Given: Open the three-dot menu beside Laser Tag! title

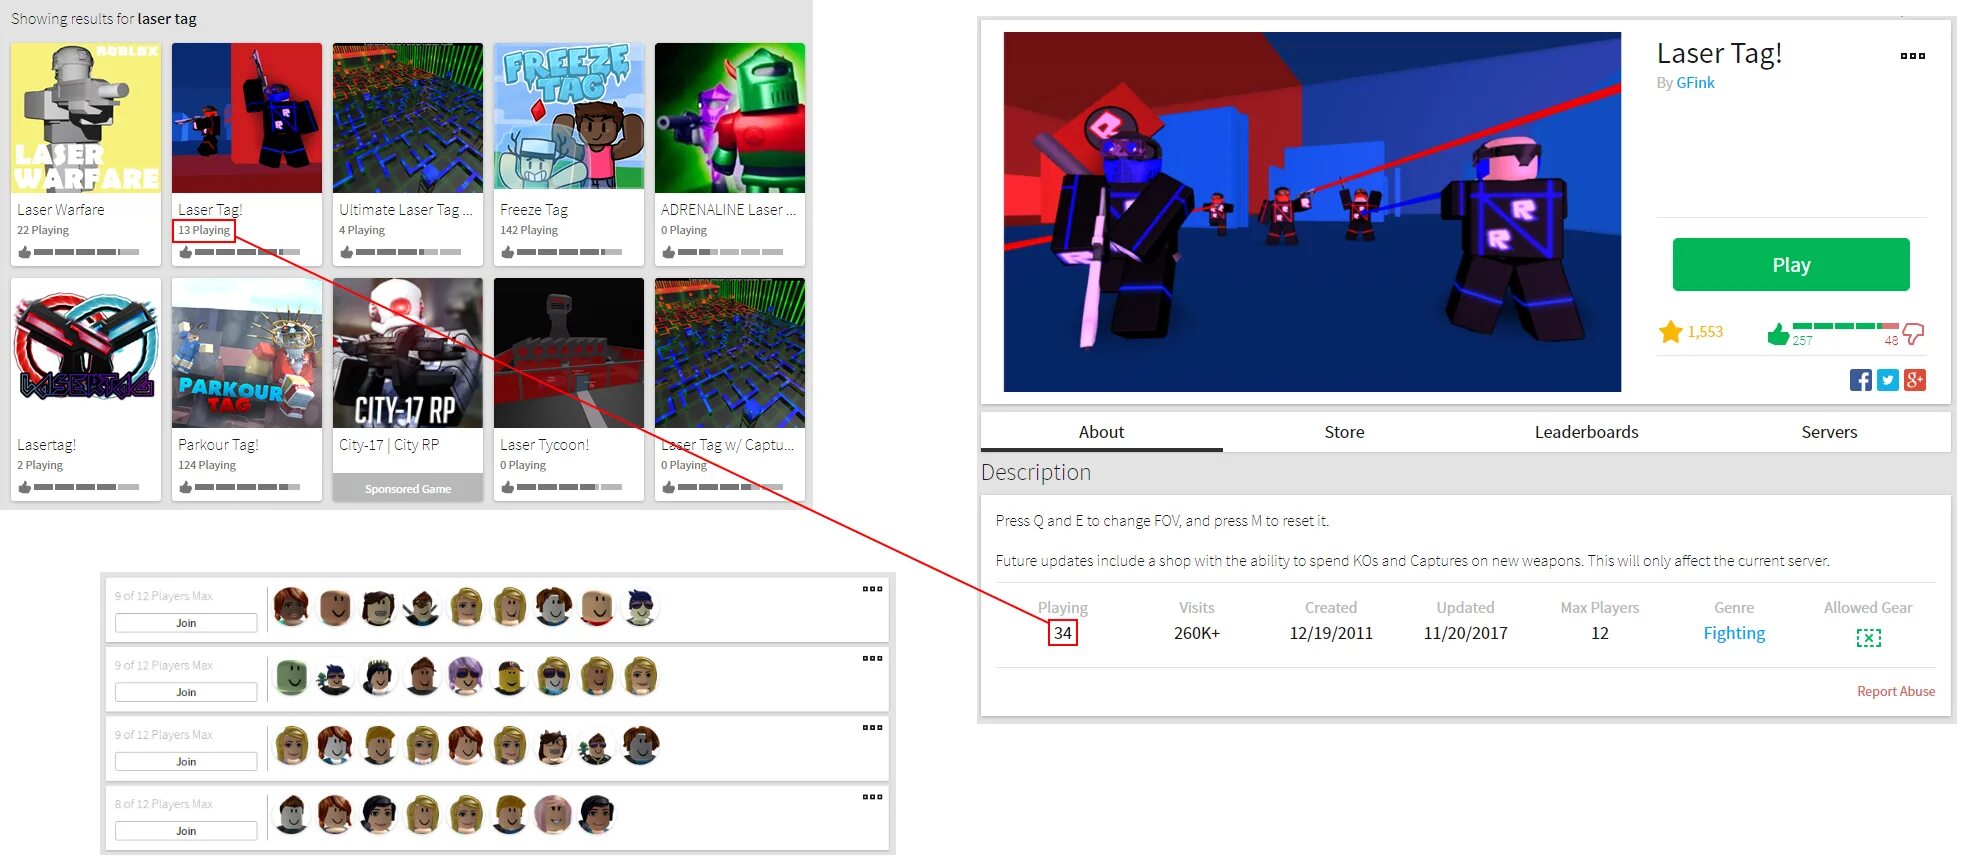Looking at the screenshot, I should point(1912,56).
